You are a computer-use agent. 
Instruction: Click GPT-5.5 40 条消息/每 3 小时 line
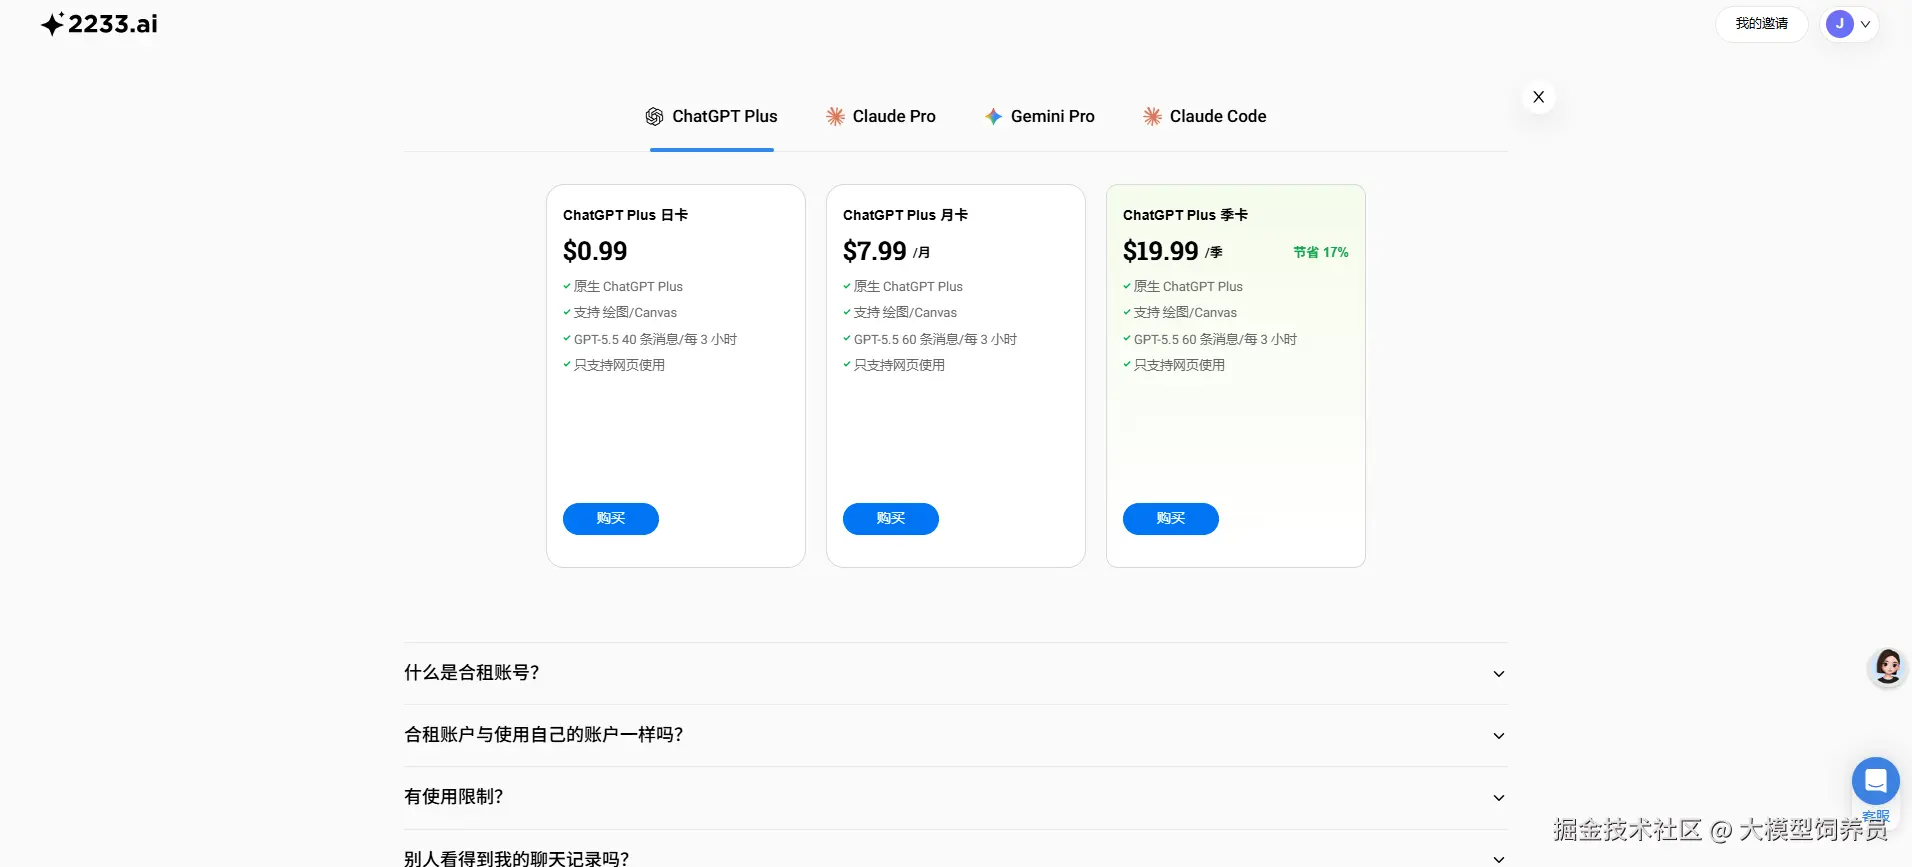[655, 339]
